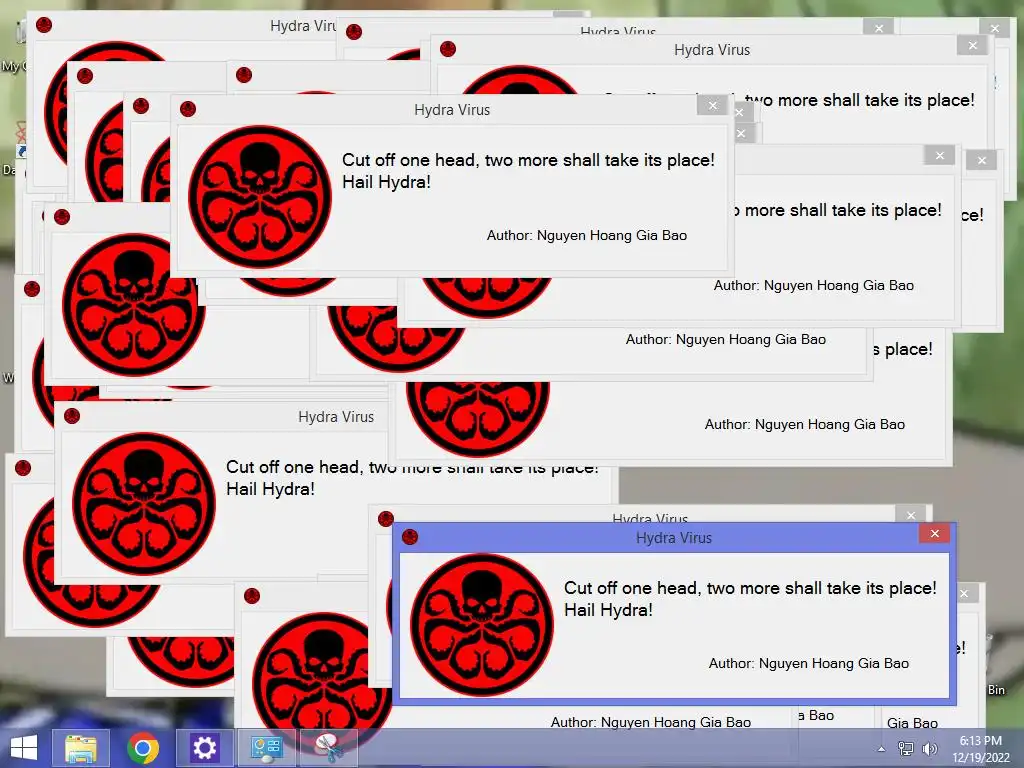Open the 6:13 PM clock and date
The image size is (1024, 768).
tap(980, 749)
